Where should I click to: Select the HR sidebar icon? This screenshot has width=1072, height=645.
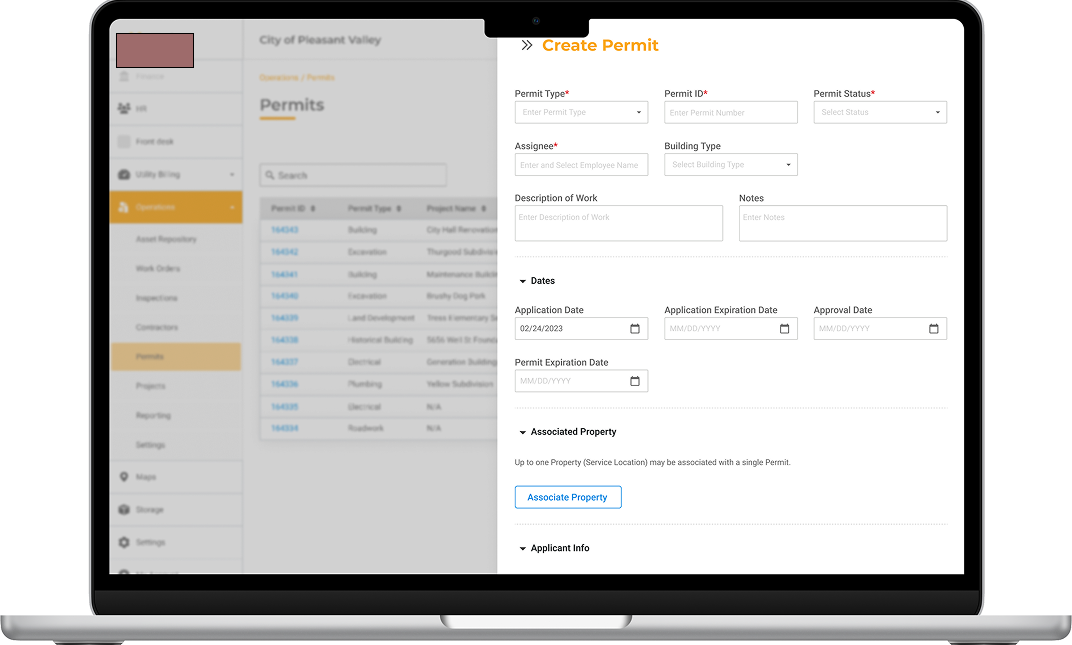pos(122,107)
